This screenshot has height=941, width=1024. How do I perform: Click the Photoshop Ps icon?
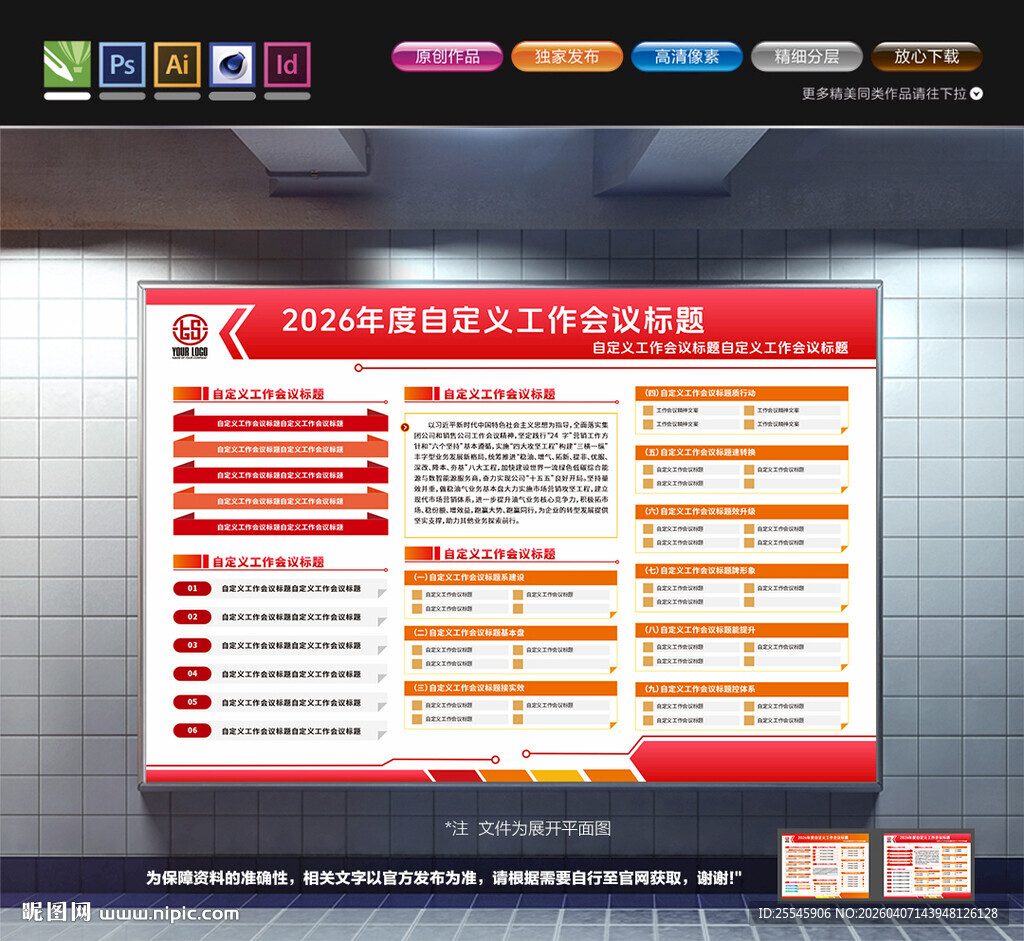pyautogui.click(x=122, y=64)
